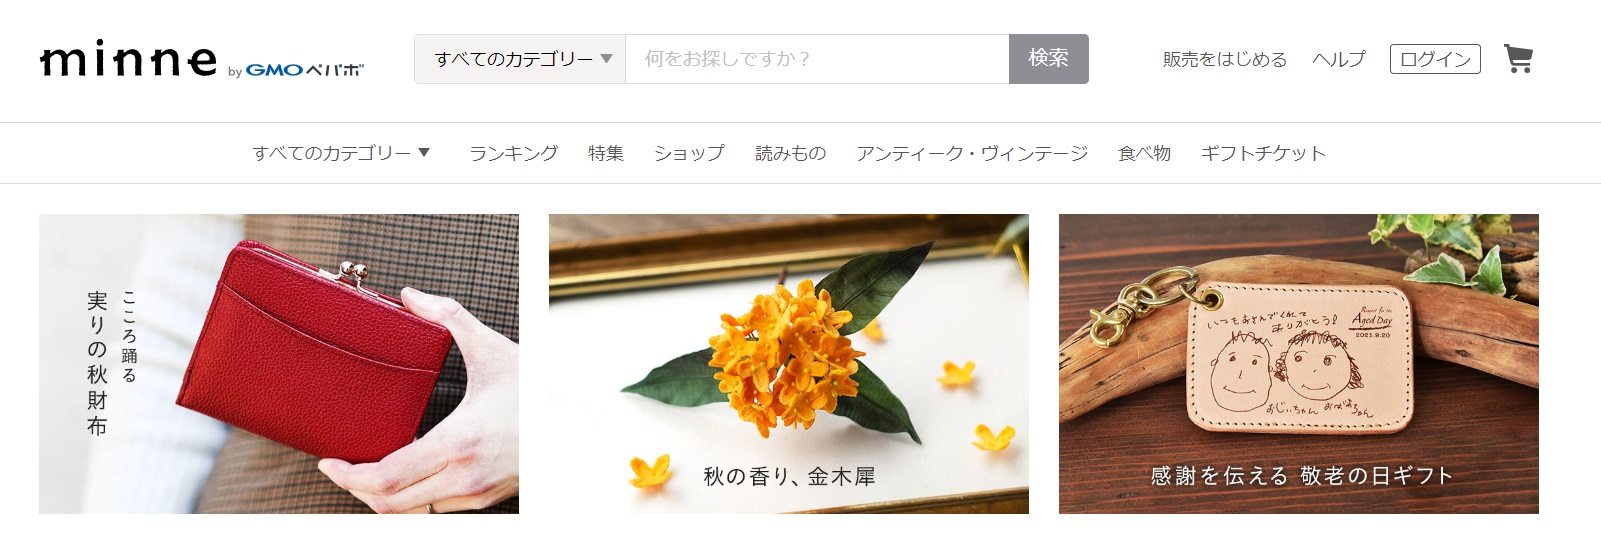
Task: Open red wallet 実りの秋財布 banner
Action: [279, 364]
